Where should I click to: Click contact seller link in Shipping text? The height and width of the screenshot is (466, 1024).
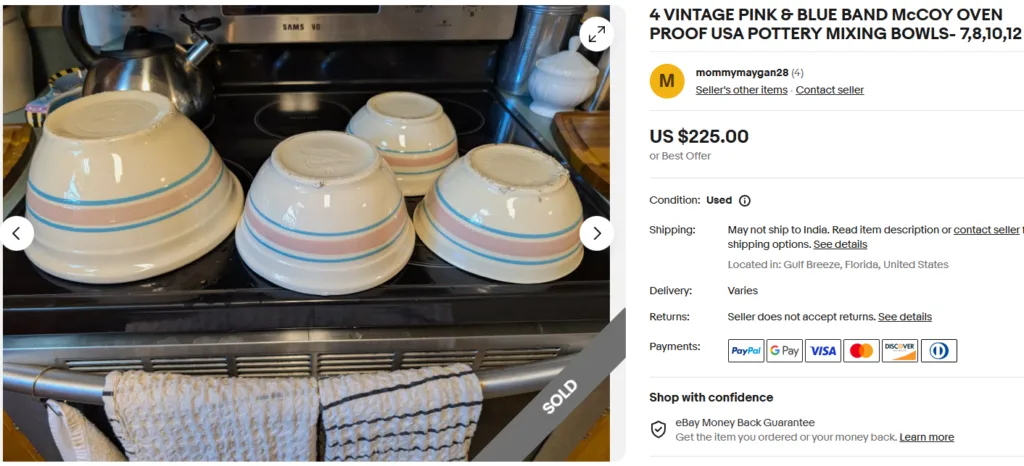[985, 230]
